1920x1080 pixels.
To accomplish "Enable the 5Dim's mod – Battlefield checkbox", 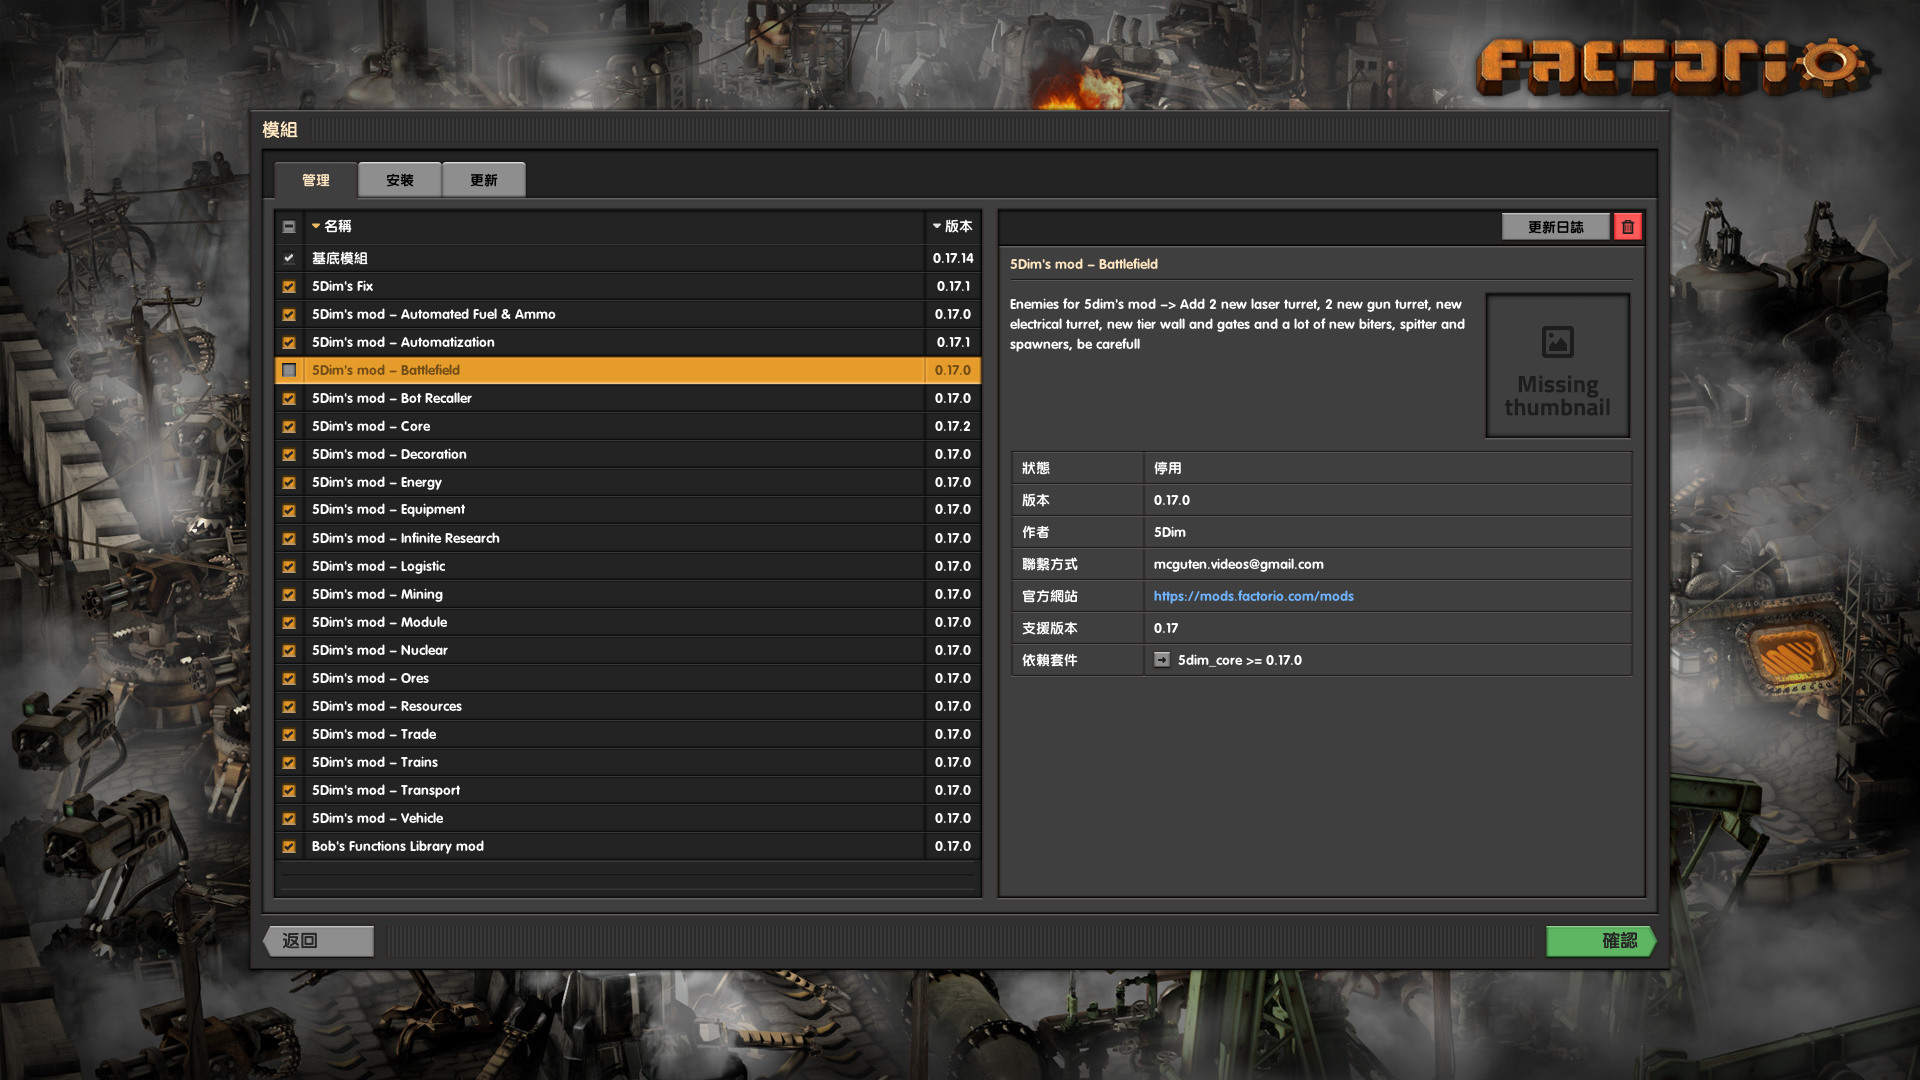I will pos(289,370).
